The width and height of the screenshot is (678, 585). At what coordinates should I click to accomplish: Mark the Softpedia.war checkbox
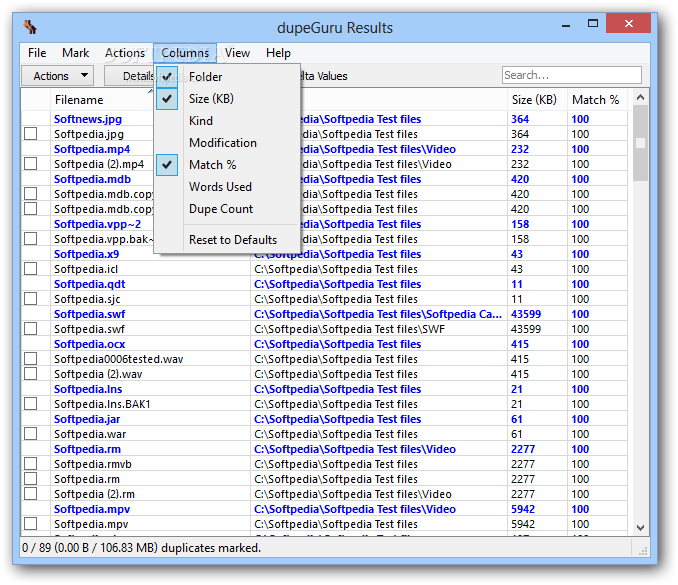pos(31,434)
